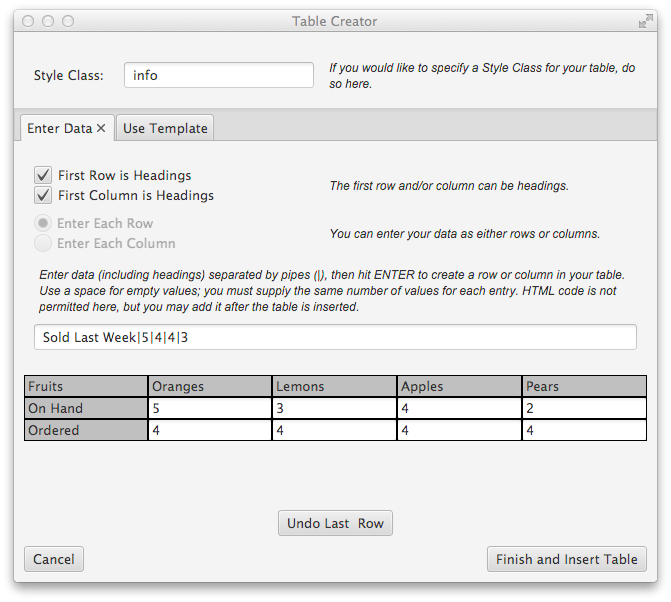This screenshot has width=671, height=602.
Task: Toggle First Column is Headings checkbox
Action: coord(43,195)
